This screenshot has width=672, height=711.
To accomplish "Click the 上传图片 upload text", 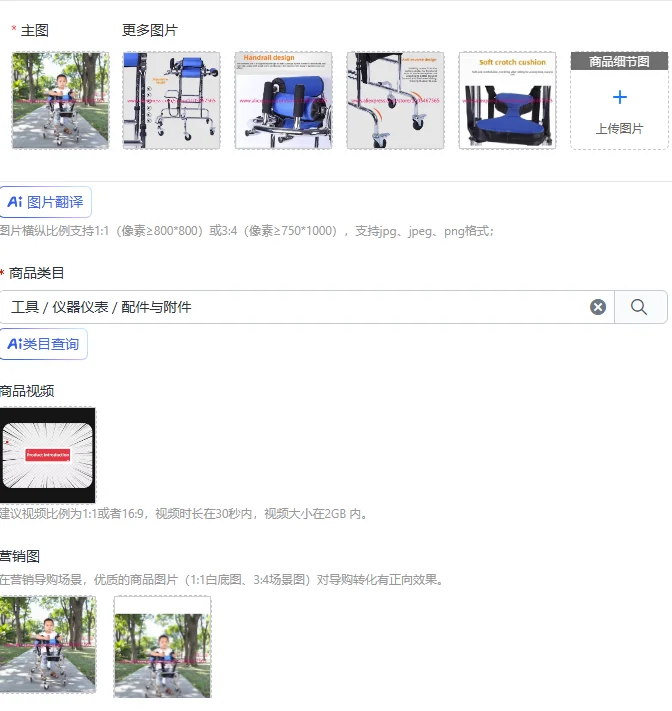I will point(619,129).
